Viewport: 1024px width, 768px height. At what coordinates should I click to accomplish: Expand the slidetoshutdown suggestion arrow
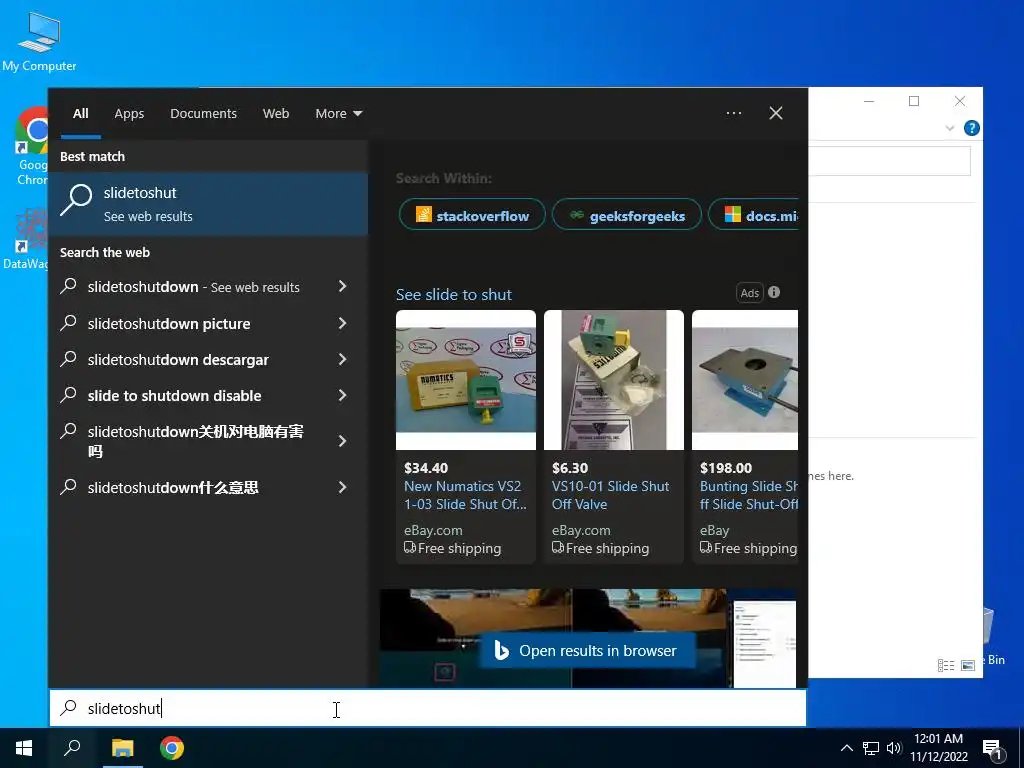click(x=342, y=286)
